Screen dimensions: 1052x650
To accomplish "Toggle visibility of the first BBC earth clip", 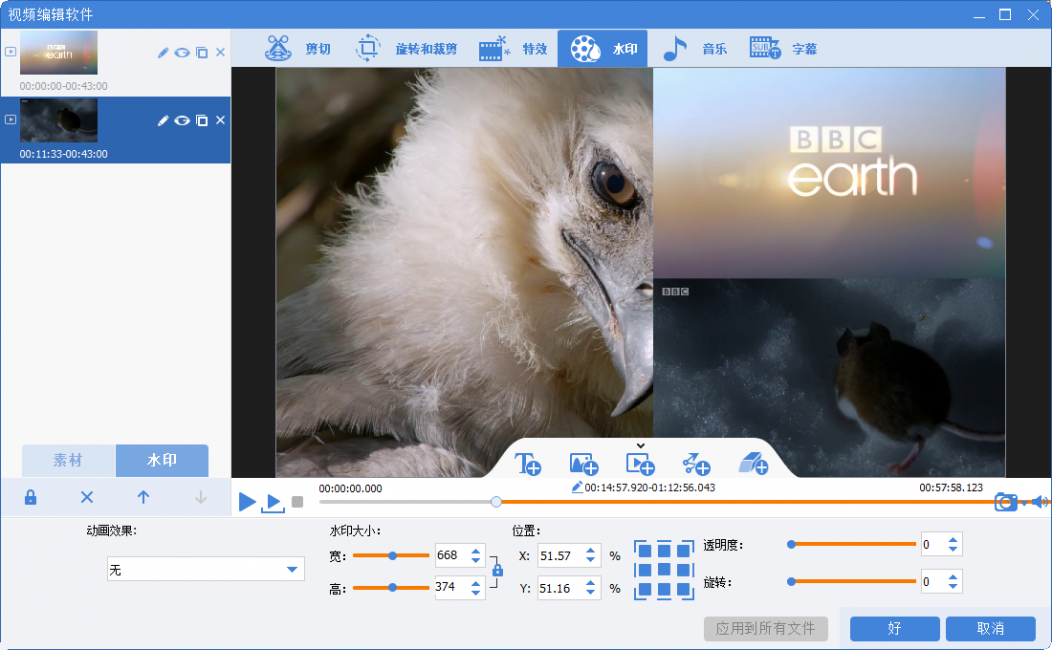I will 182,52.
